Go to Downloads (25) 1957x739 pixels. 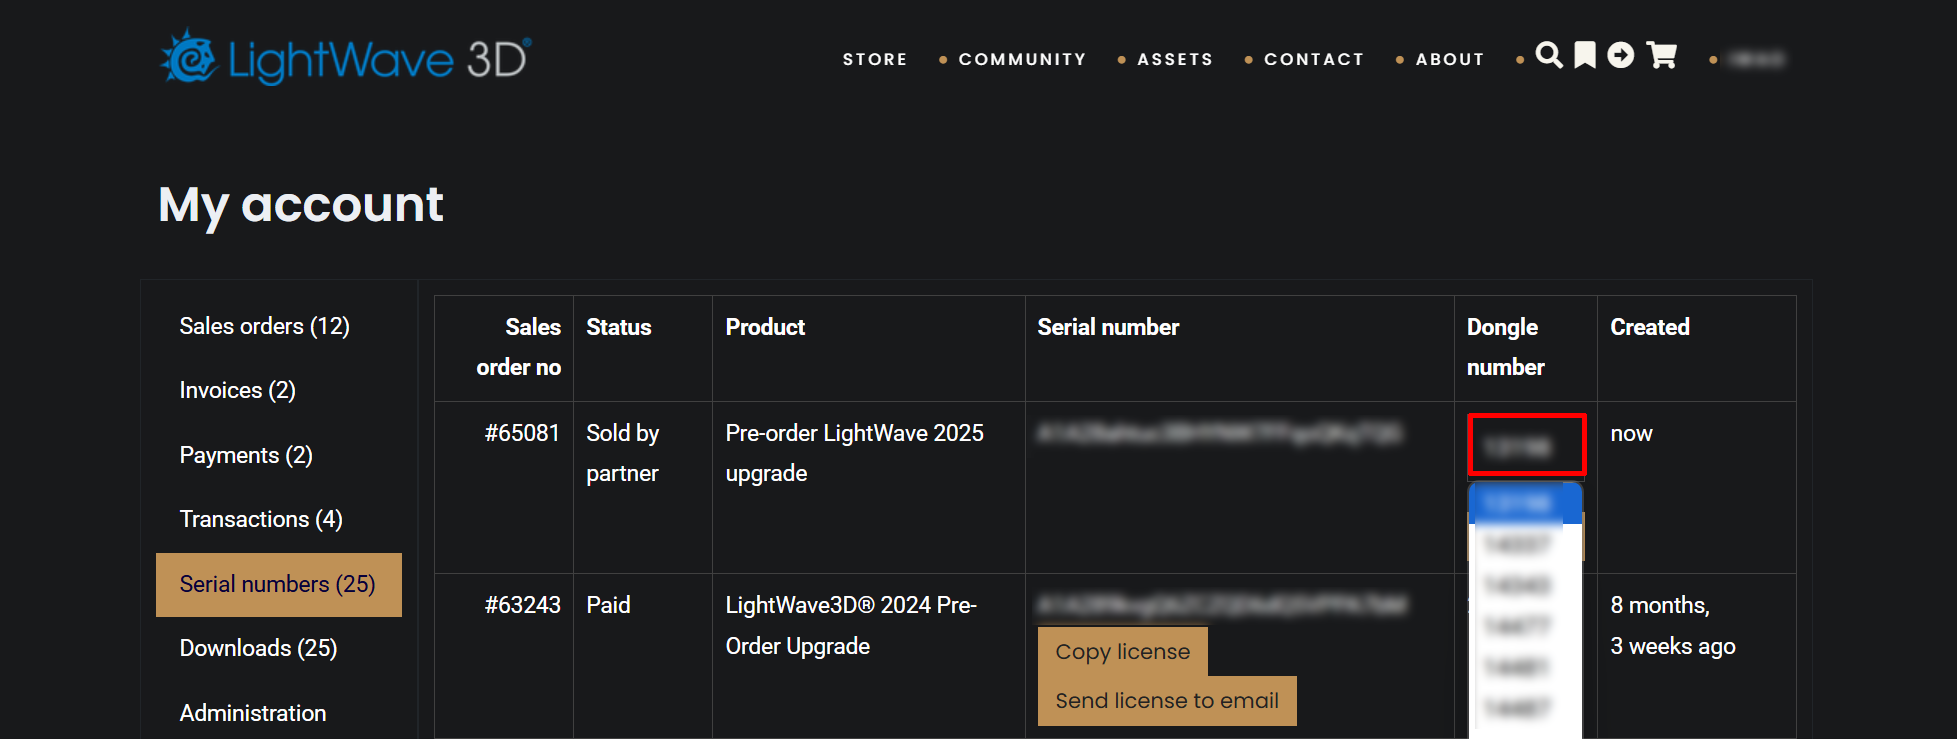258,648
